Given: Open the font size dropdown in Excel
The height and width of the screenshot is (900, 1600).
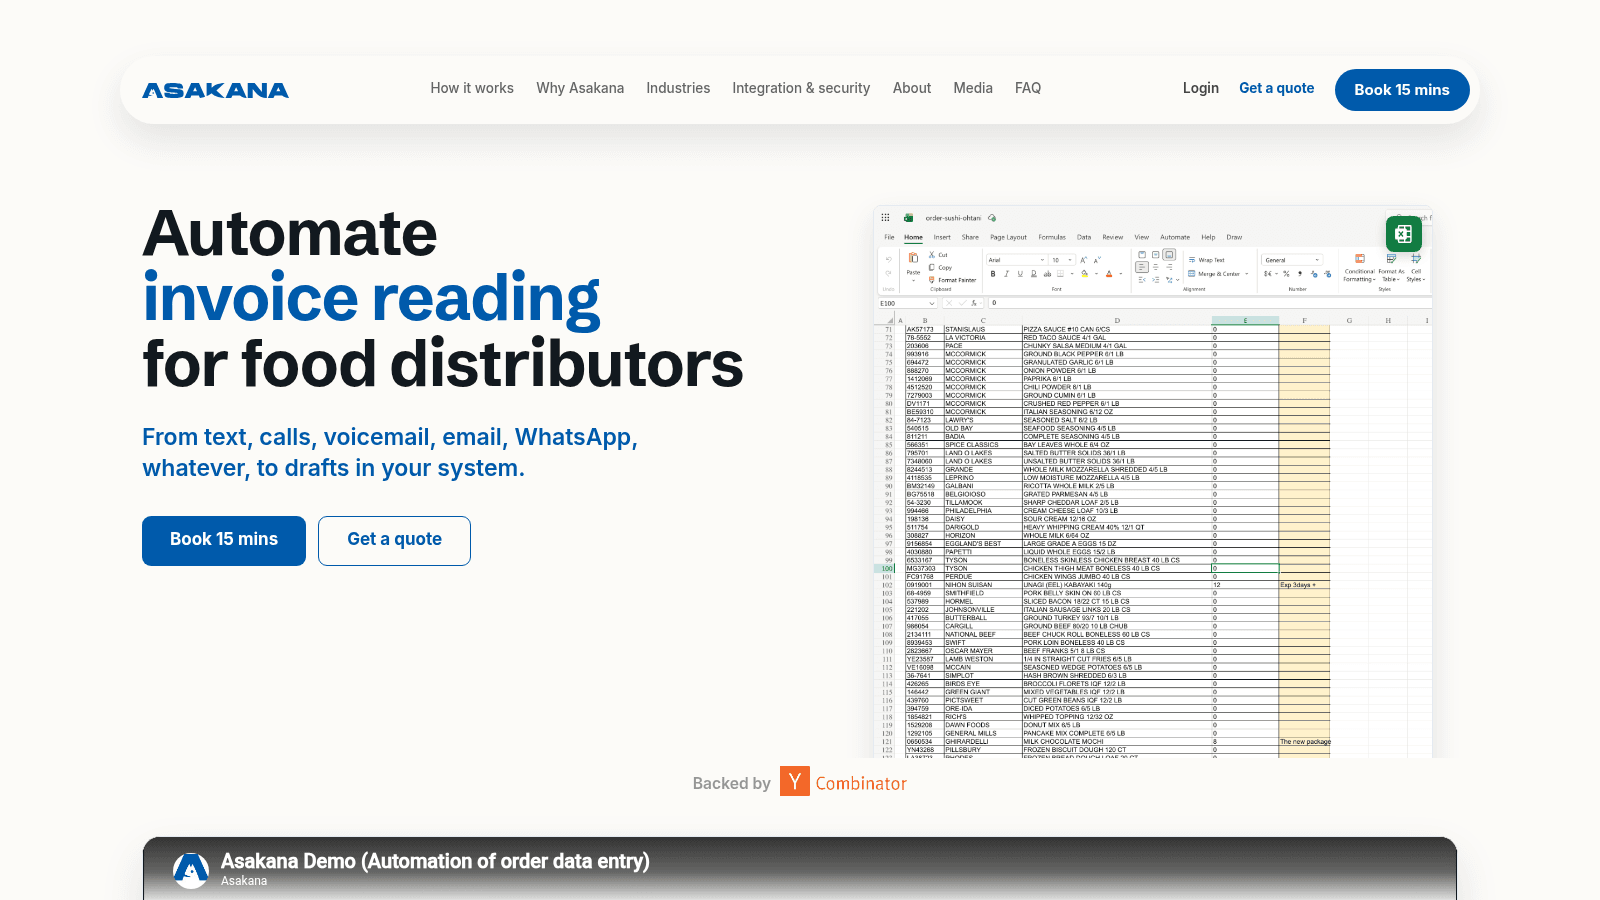Looking at the screenshot, I should pyautogui.click(x=1070, y=260).
